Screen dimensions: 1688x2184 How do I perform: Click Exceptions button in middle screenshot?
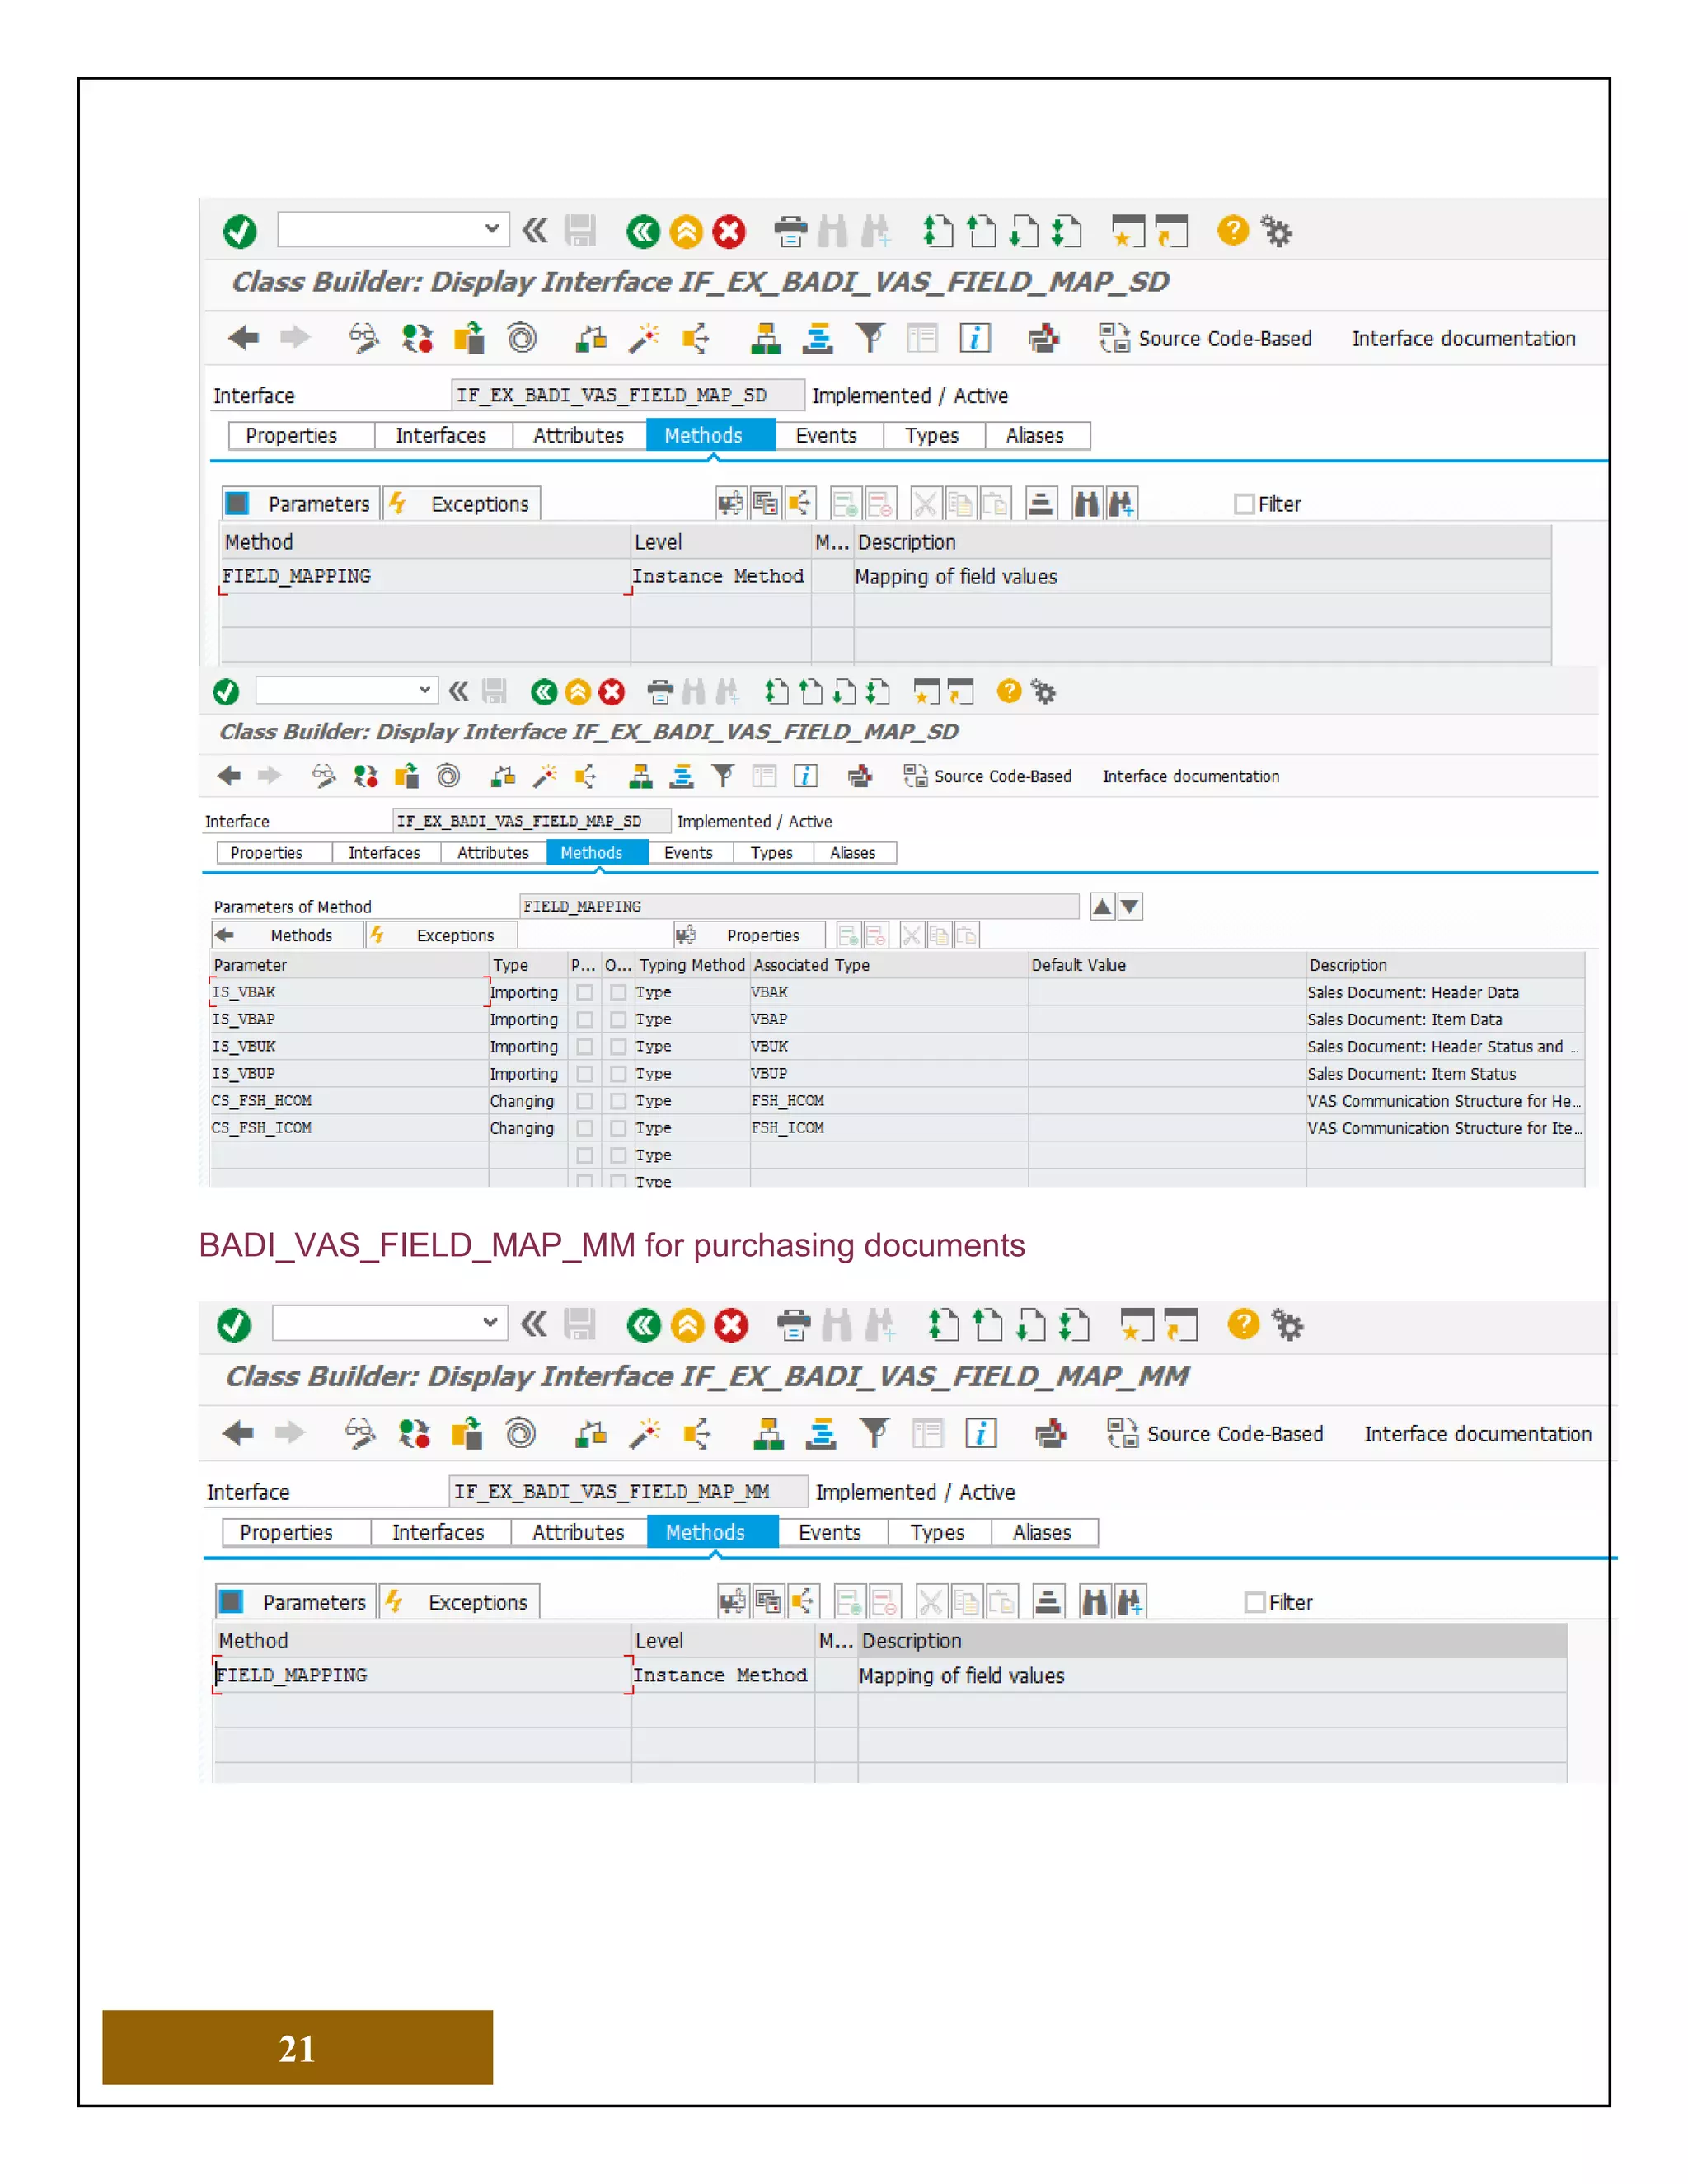click(x=440, y=936)
